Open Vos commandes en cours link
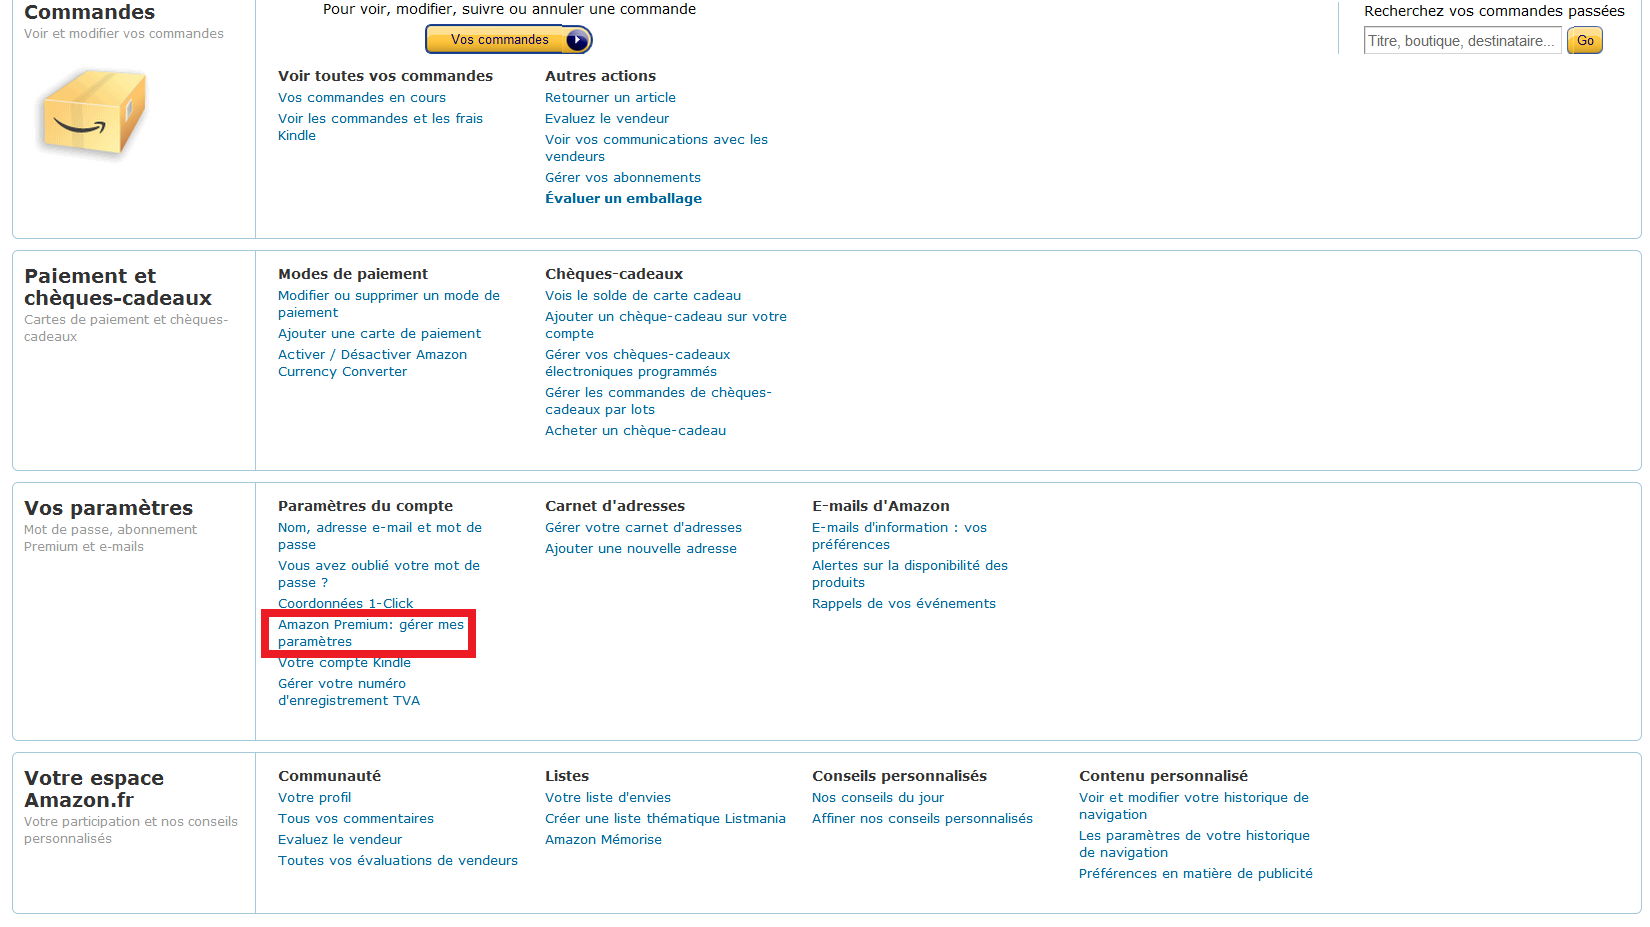Screen dimensions: 1650x927 coord(361,98)
